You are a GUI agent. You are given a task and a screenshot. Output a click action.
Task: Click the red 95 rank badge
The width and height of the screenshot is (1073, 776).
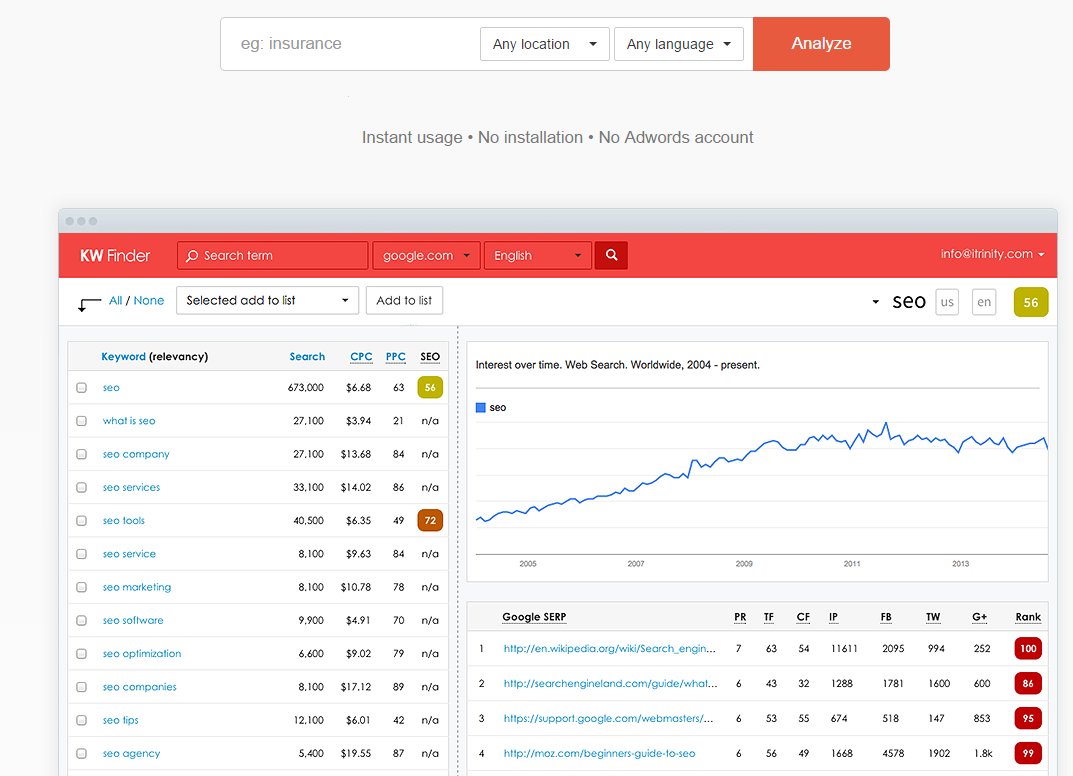[x=1028, y=719]
